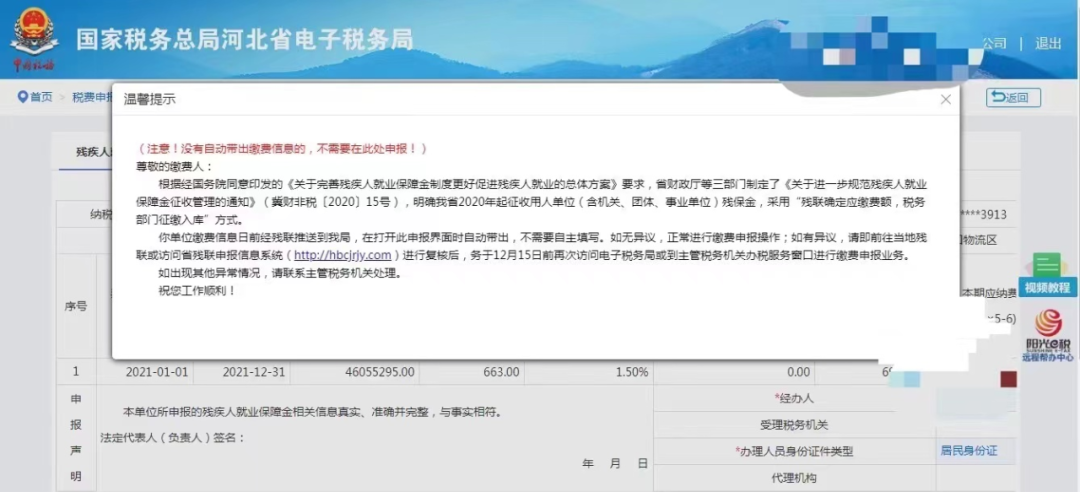
Task: Click the 663.00 value cell
Action: 472,371
